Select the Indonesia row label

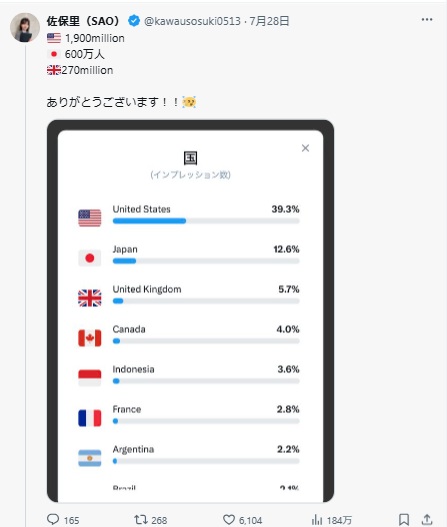(133, 369)
